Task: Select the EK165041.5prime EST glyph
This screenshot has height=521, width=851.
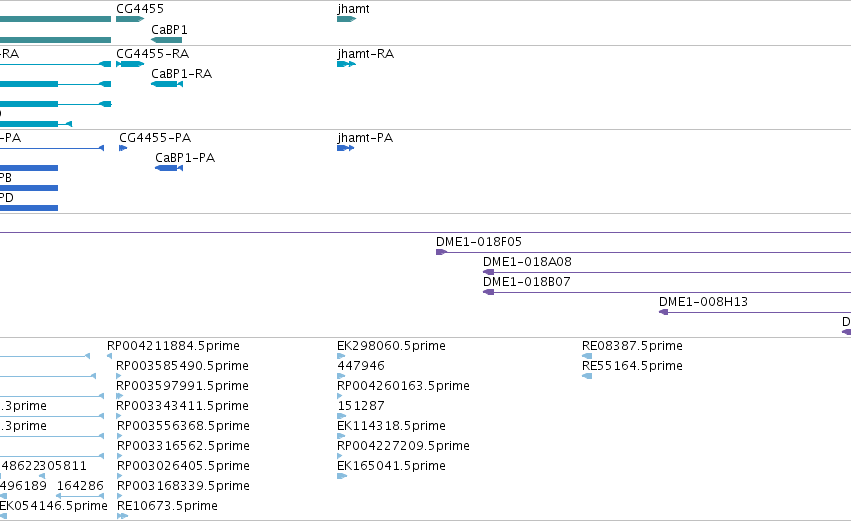Action: (342, 476)
